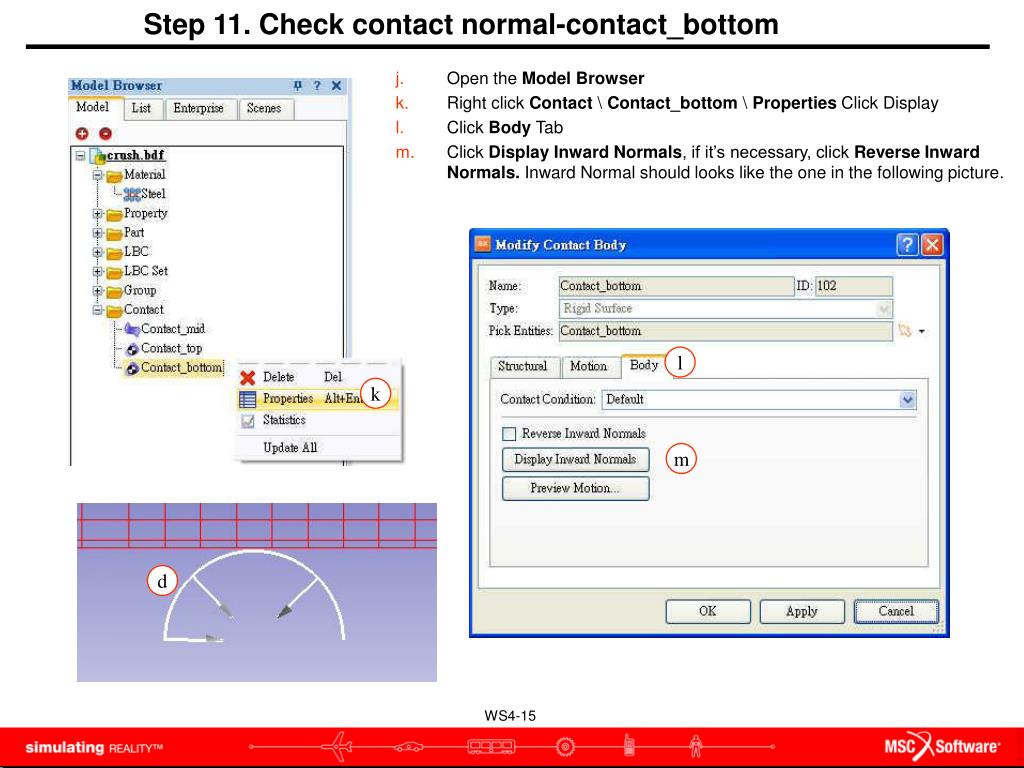The image size is (1024, 768).
Task: Select the Body tab
Action: click(644, 365)
